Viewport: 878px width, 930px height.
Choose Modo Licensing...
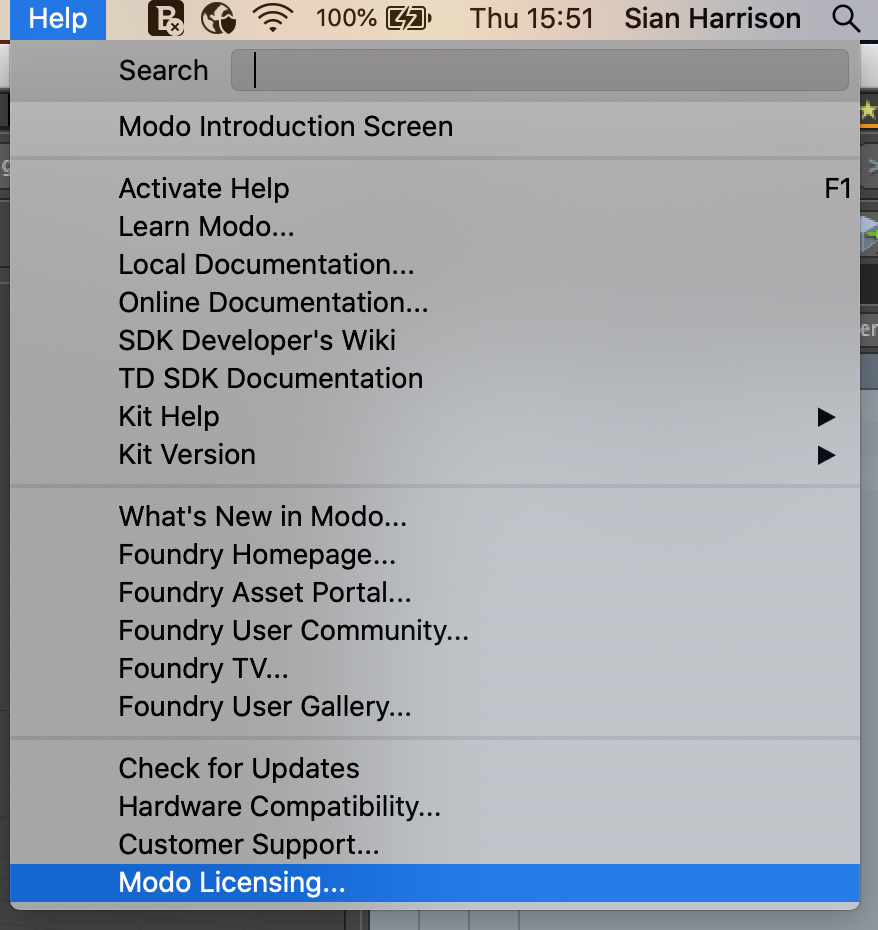435,883
